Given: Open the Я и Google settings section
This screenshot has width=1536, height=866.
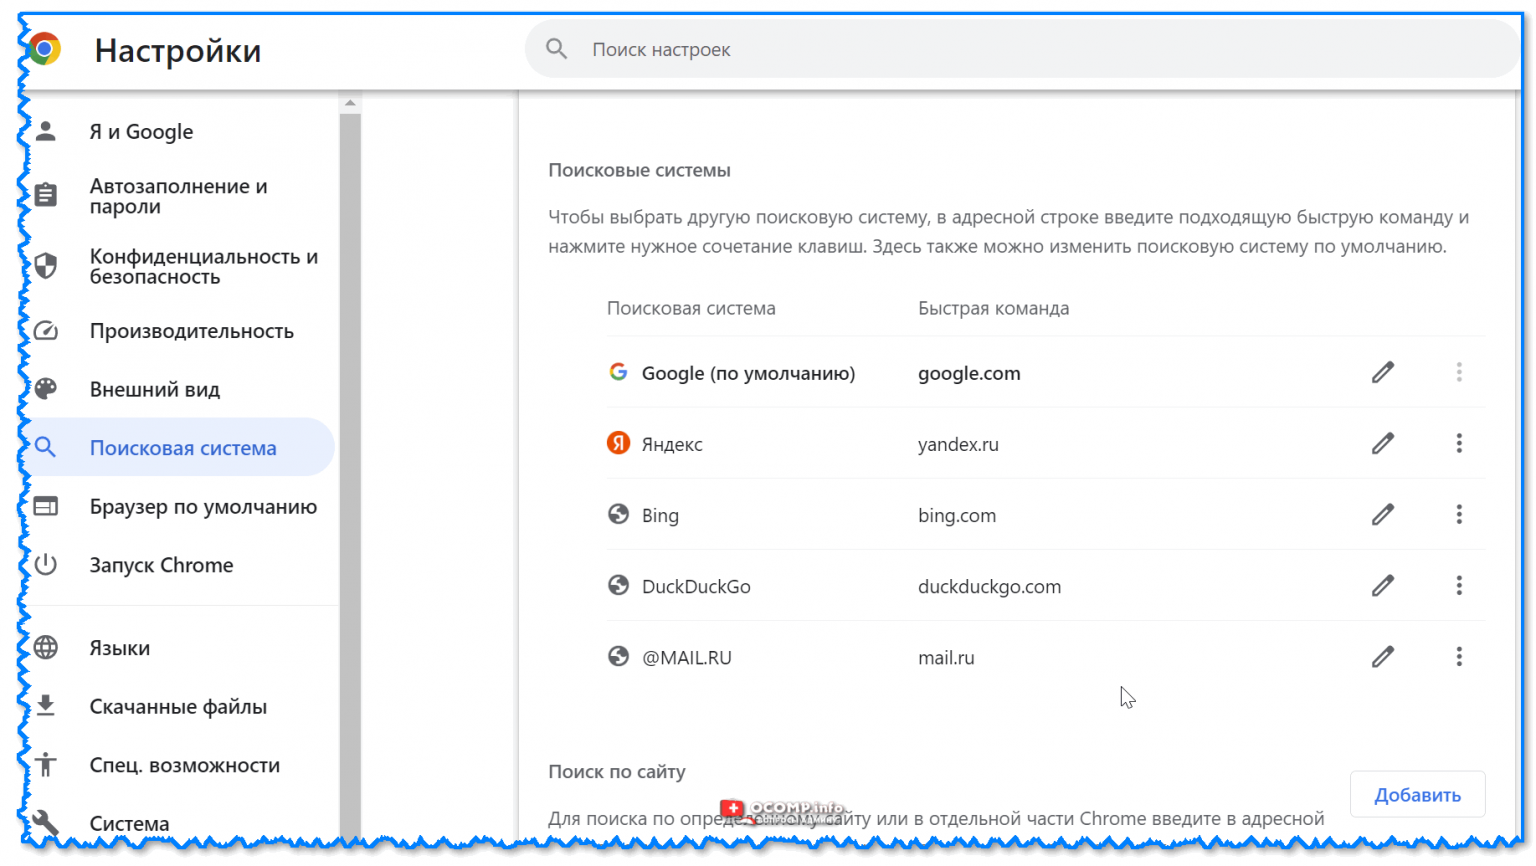Looking at the screenshot, I should [x=178, y=131].
